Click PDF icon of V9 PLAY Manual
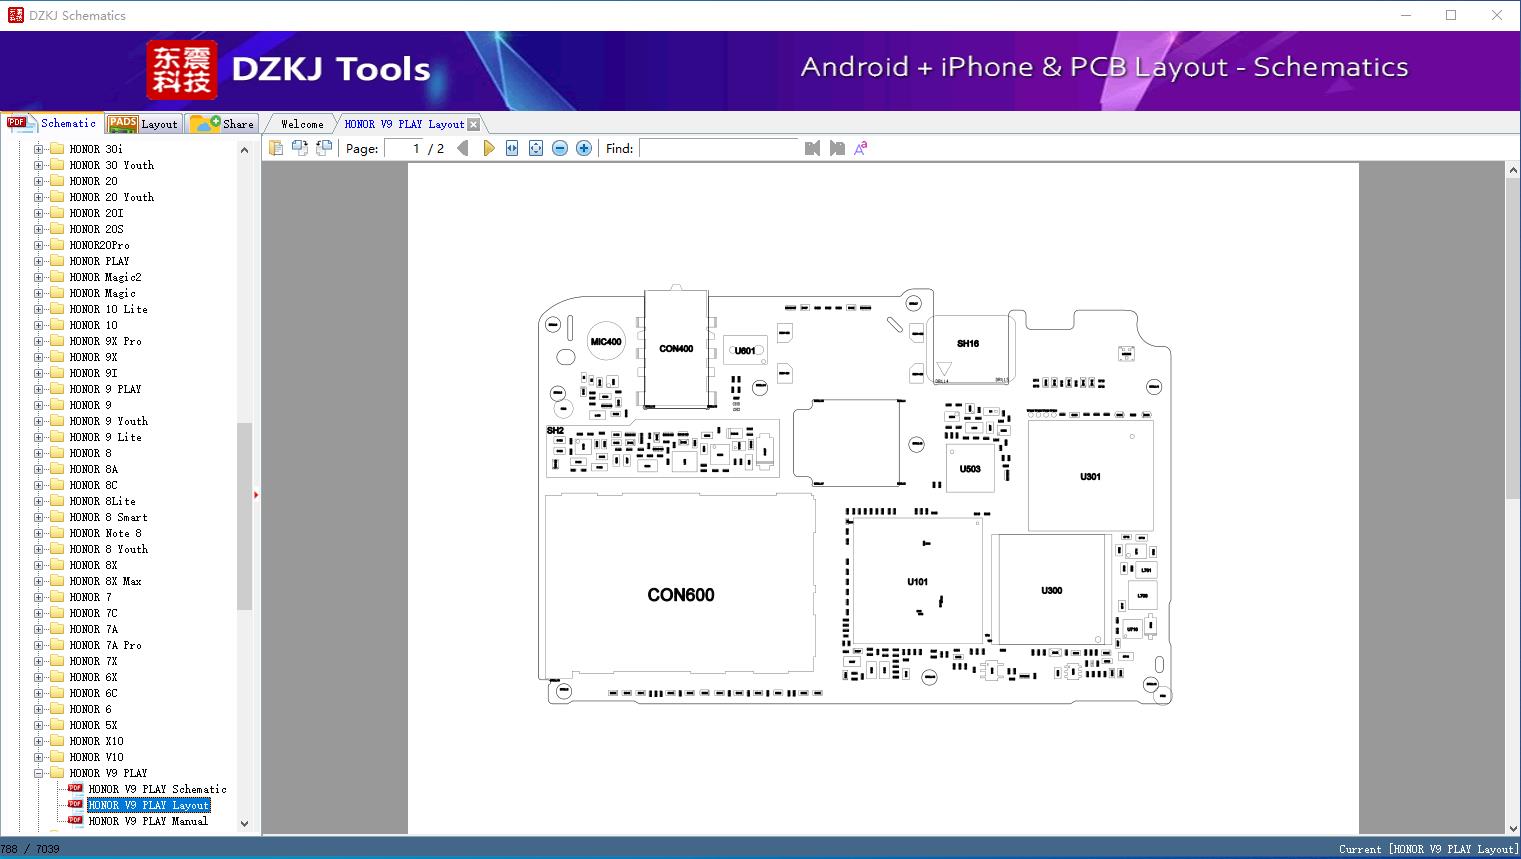This screenshot has height=859, width=1521. (75, 820)
